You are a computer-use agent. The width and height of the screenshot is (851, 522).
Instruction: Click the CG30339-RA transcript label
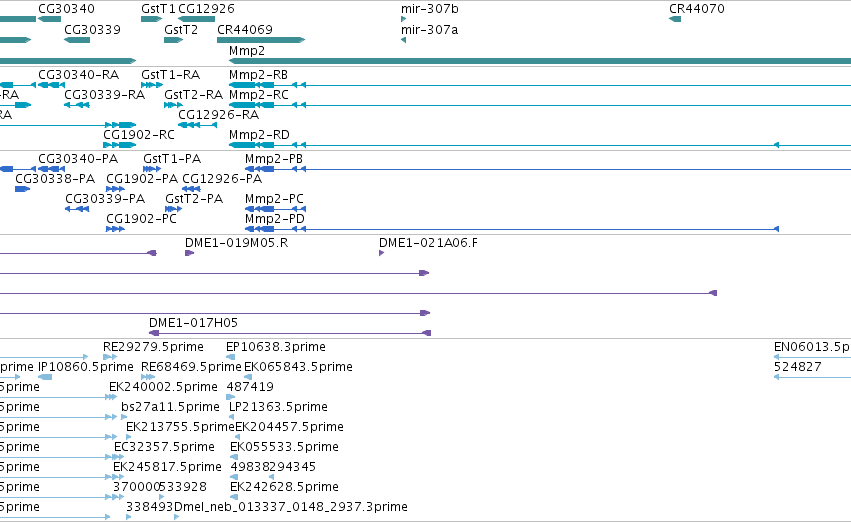(x=104, y=94)
